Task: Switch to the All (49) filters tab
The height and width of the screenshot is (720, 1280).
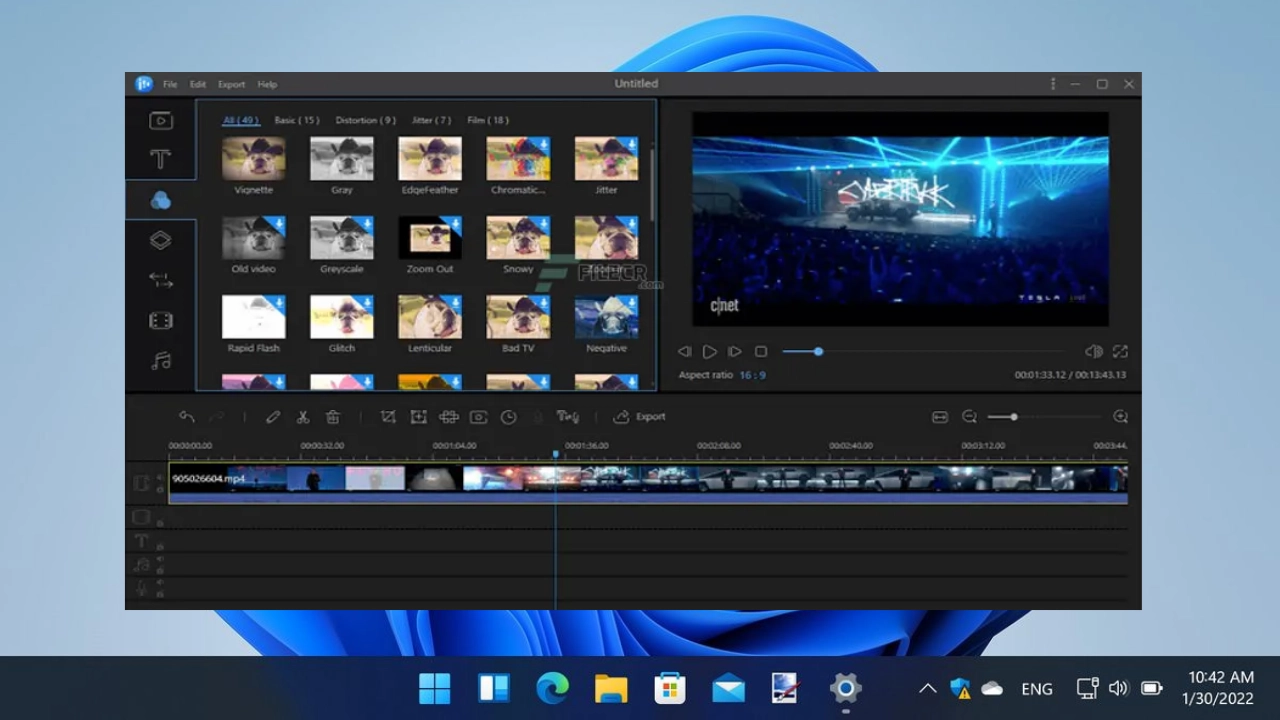Action: [x=240, y=120]
